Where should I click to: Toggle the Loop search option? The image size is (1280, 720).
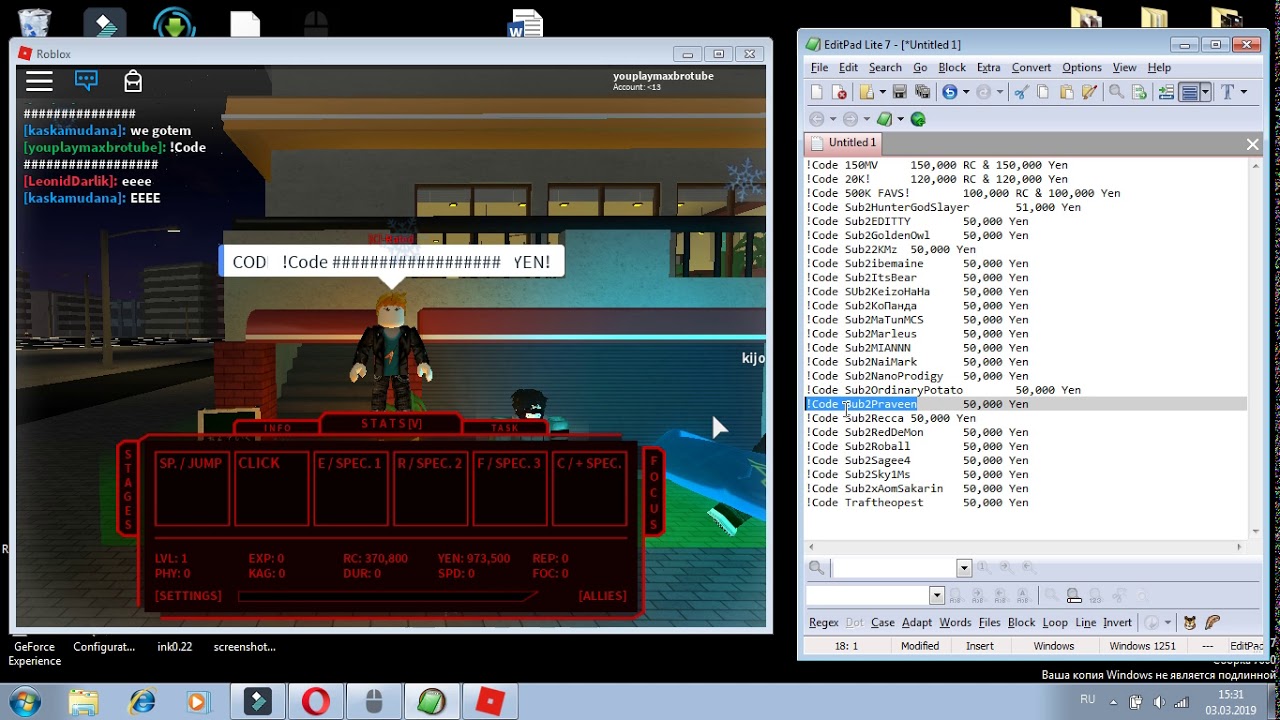point(1055,622)
